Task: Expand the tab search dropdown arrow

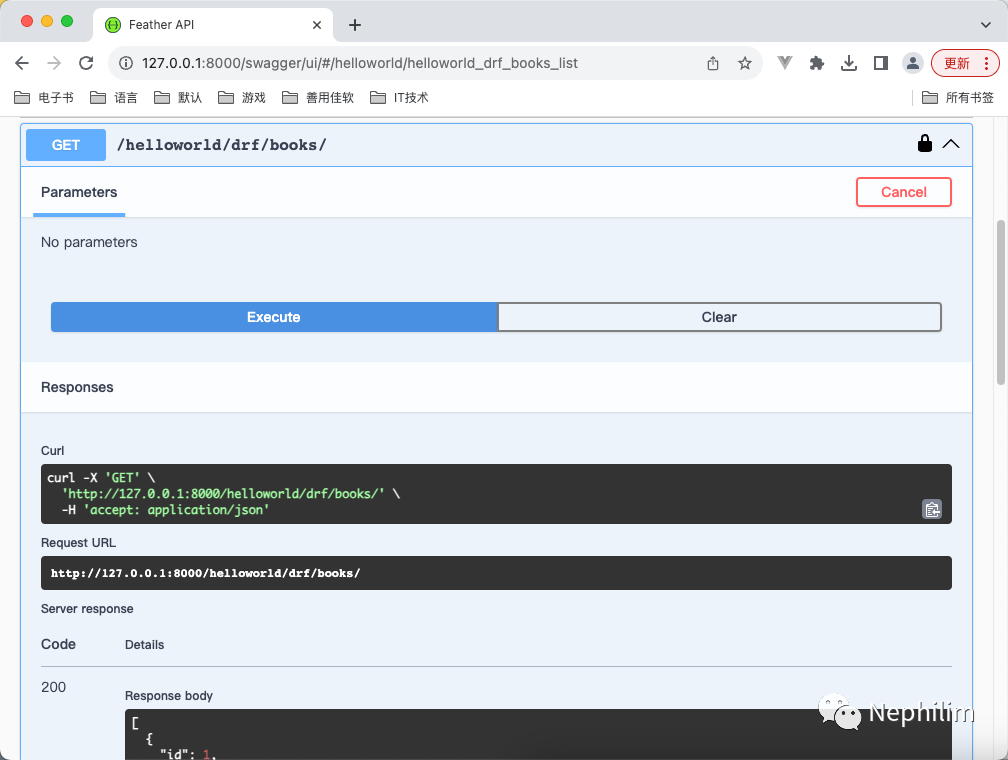Action: pos(986,24)
